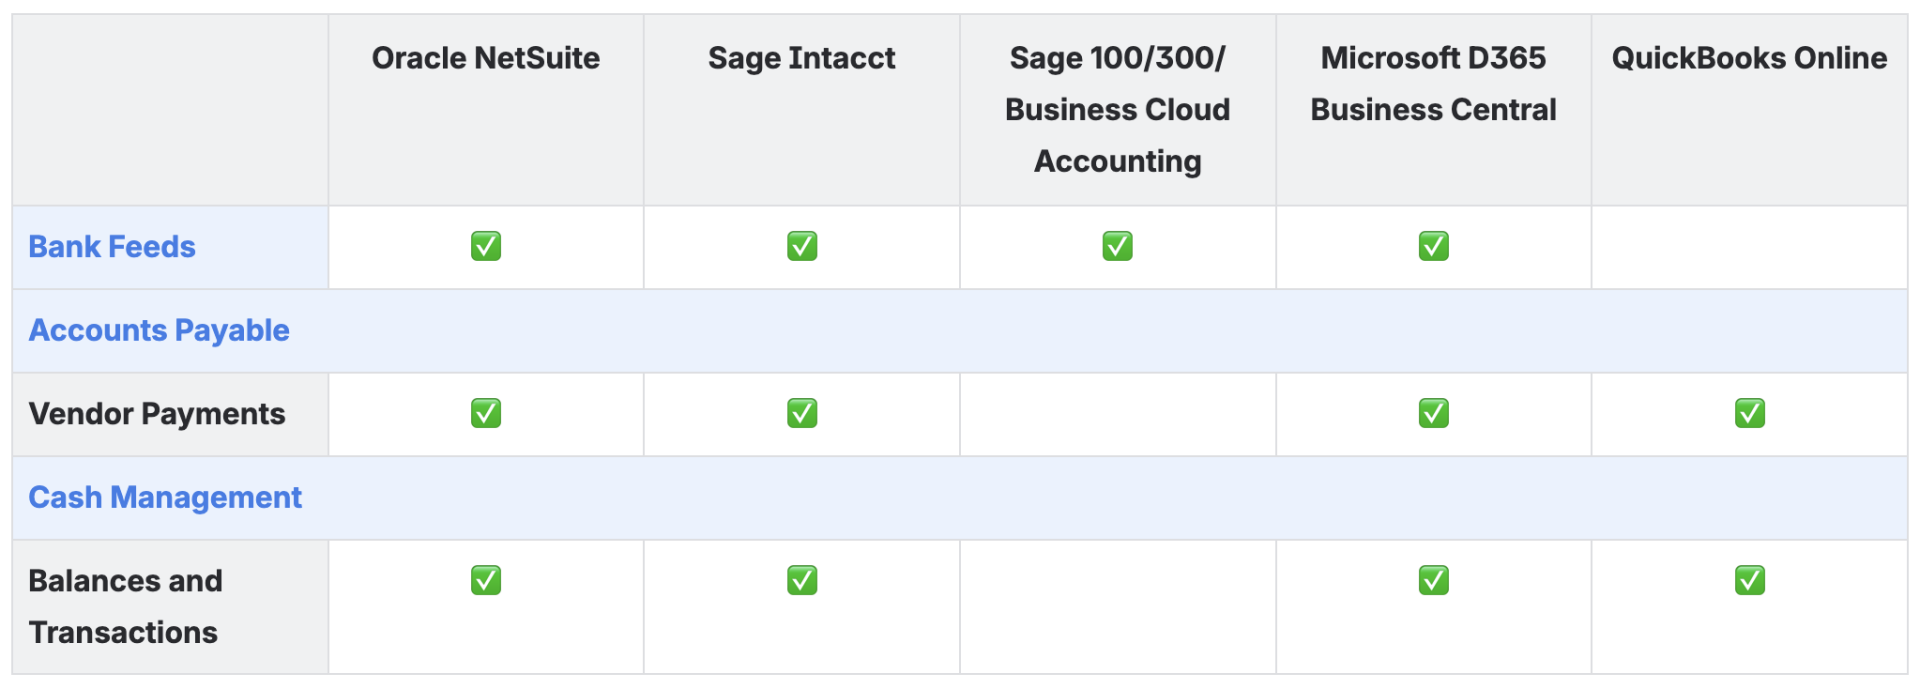Viewport: 1920px width, 689px height.
Task: Click Balances and Transactions checkmark for QuickBooks
Action: pyautogui.click(x=1749, y=580)
